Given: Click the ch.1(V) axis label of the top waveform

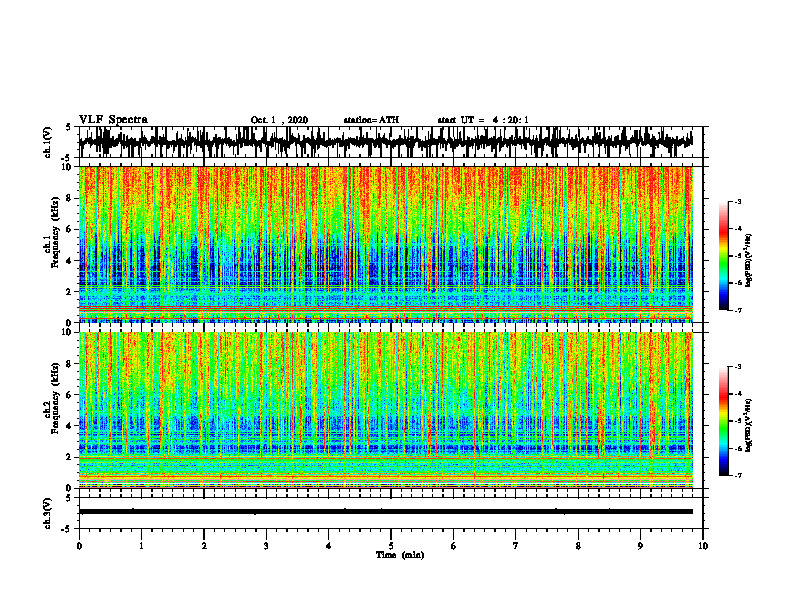Looking at the screenshot, I should point(48,142).
